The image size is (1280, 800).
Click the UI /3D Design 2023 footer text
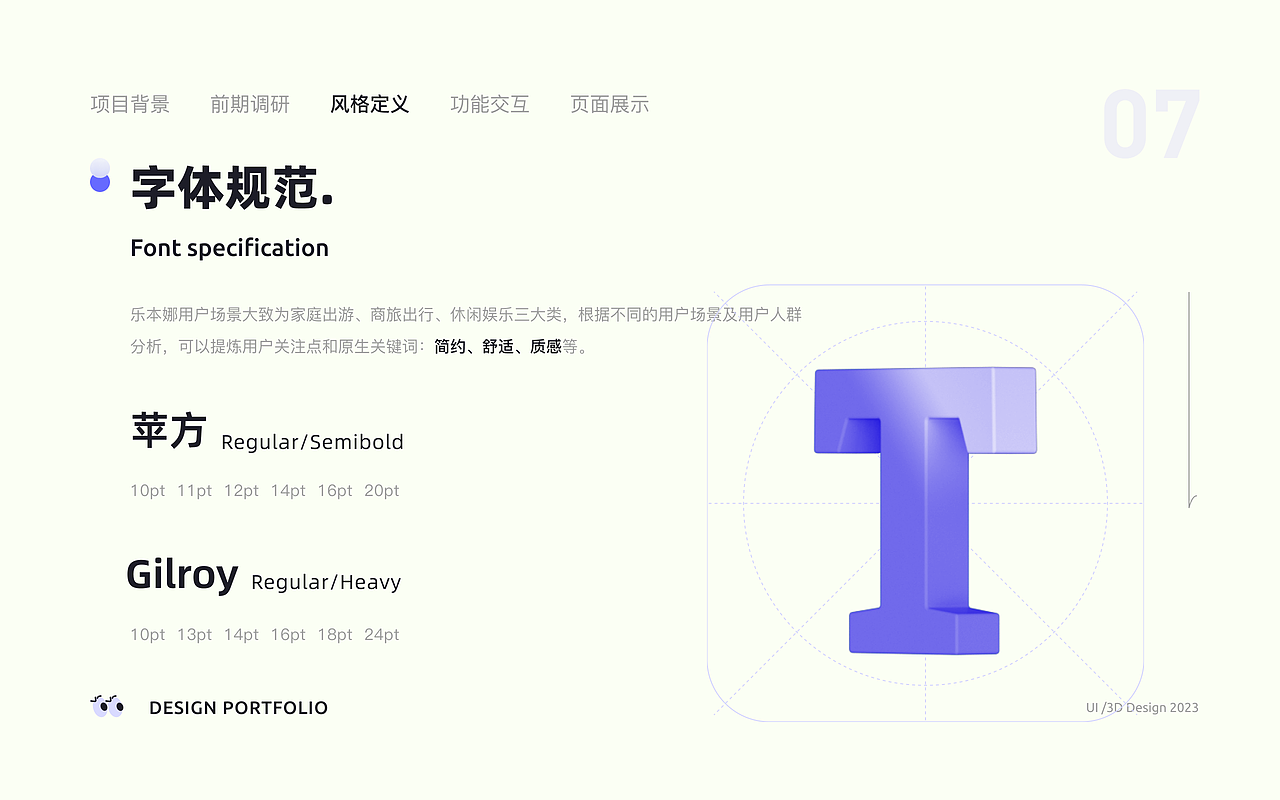1142,708
